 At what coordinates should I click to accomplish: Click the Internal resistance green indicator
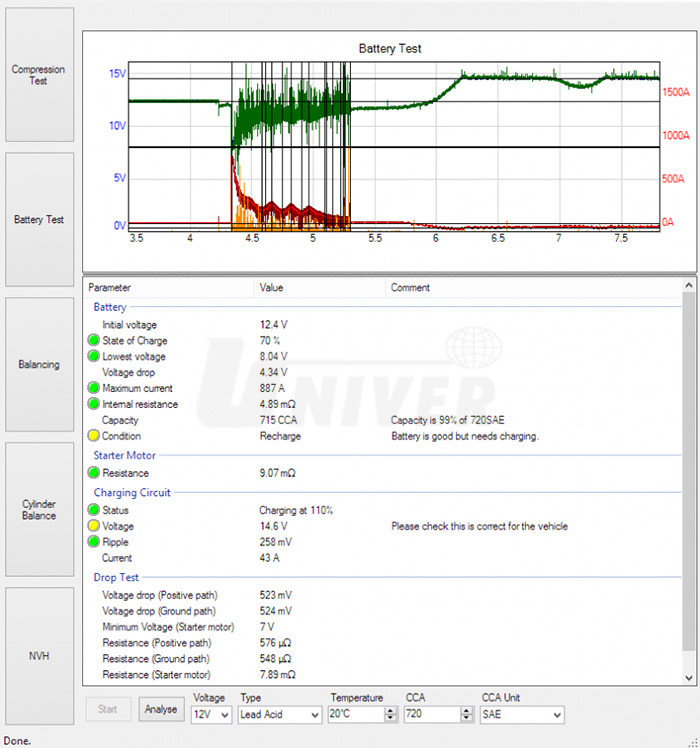[x=94, y=404]
